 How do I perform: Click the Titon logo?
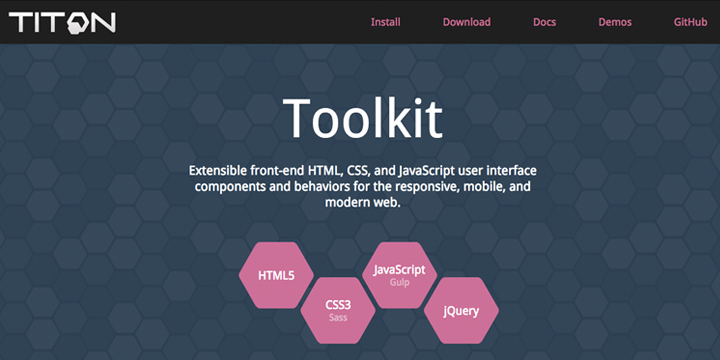click(62, 22)
